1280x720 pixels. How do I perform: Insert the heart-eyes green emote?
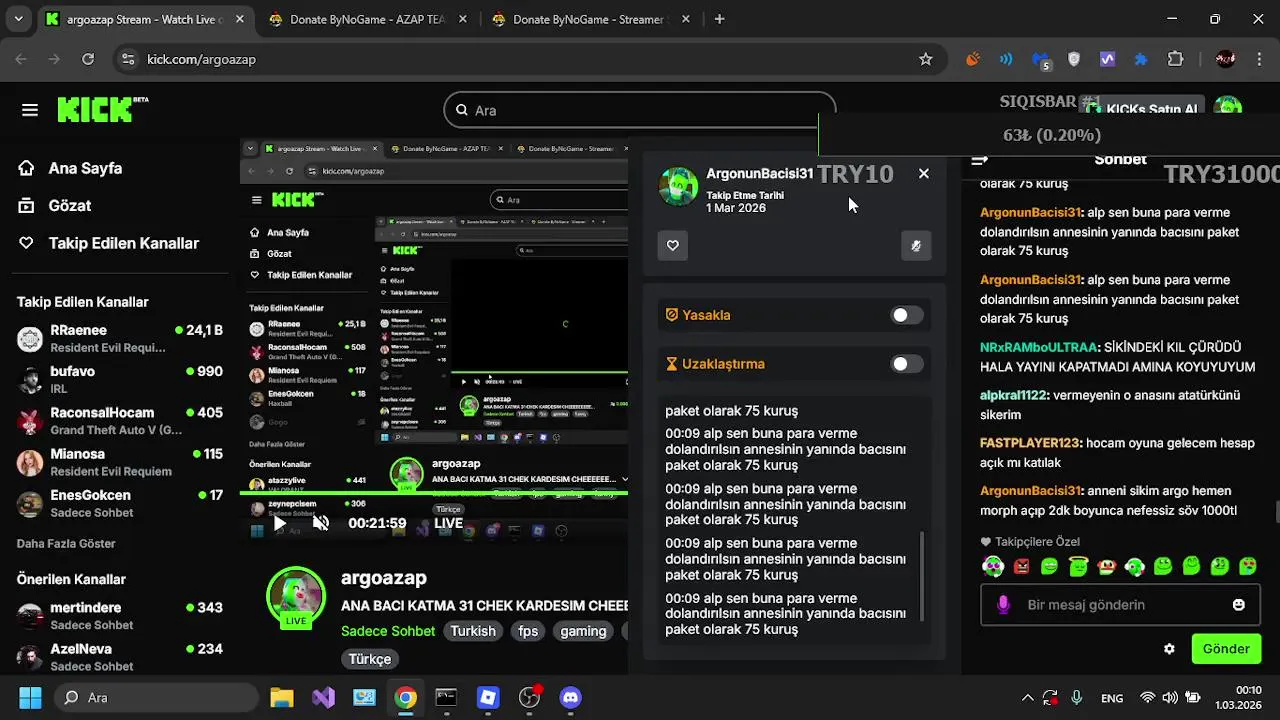1248,567
